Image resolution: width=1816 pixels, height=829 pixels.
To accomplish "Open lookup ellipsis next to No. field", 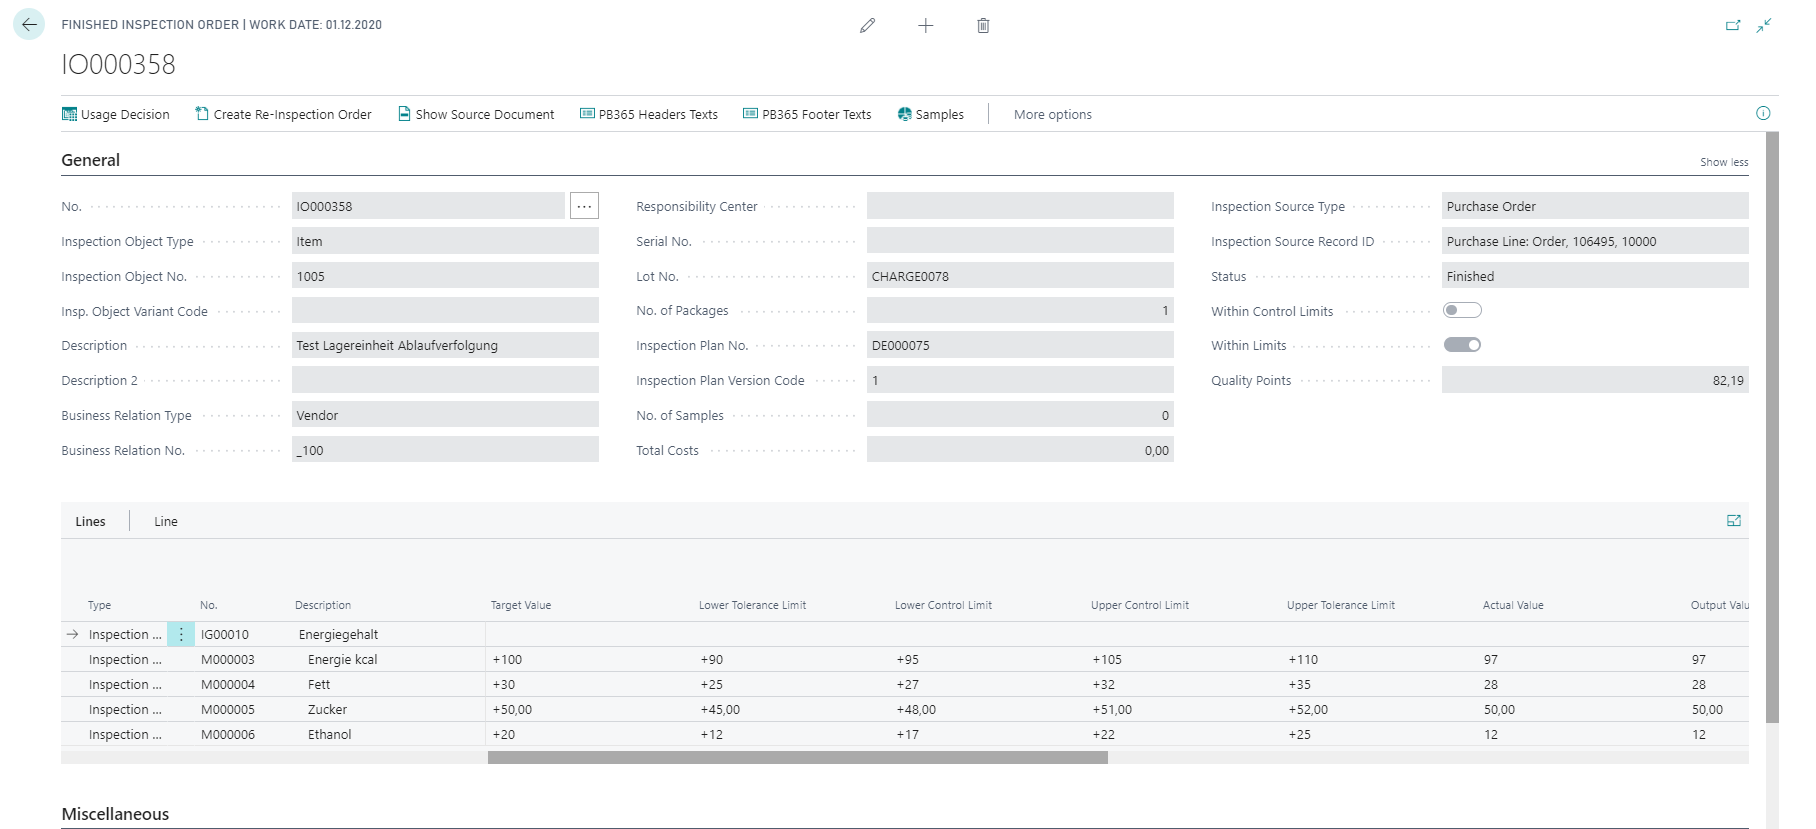I will (584, 206).
